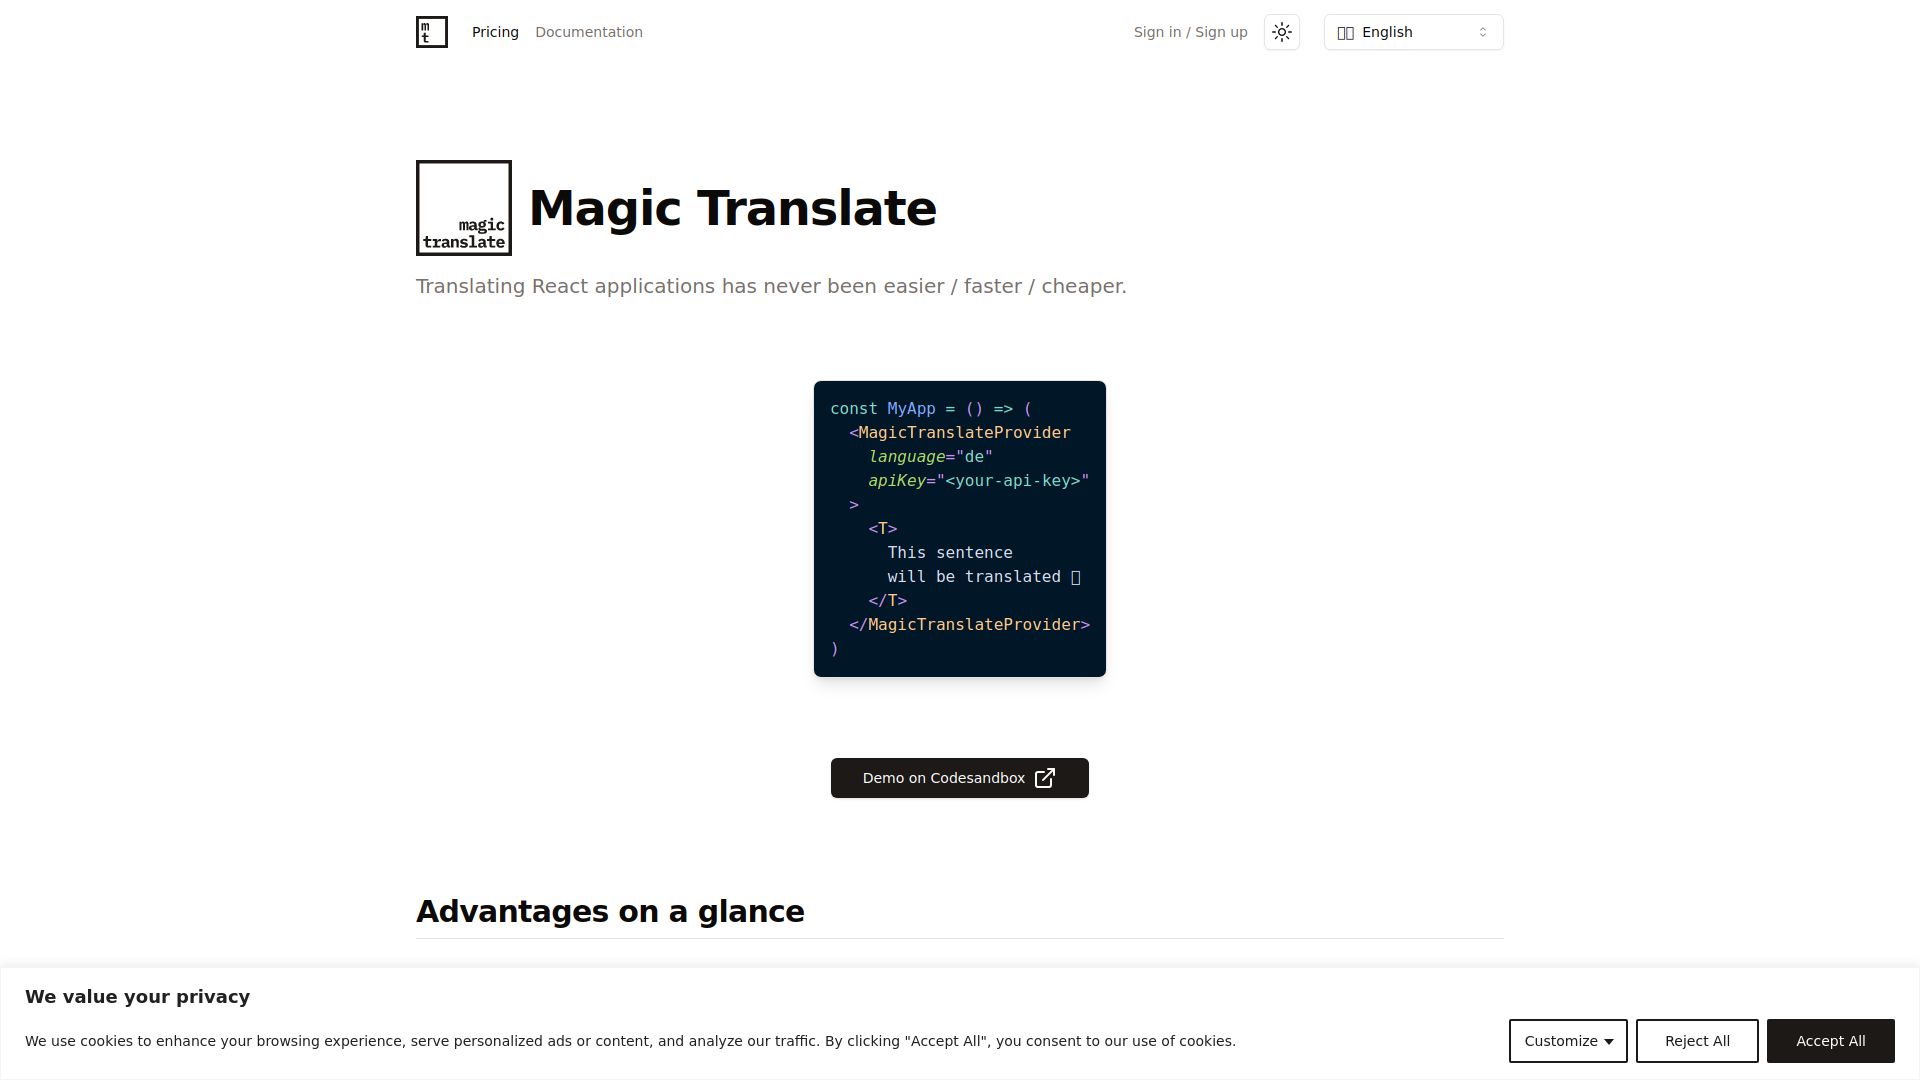This screenshot has width=1920, height=1080.
Task: Expand the Customize cookie options dropdown
Action: [1567, 1040]
